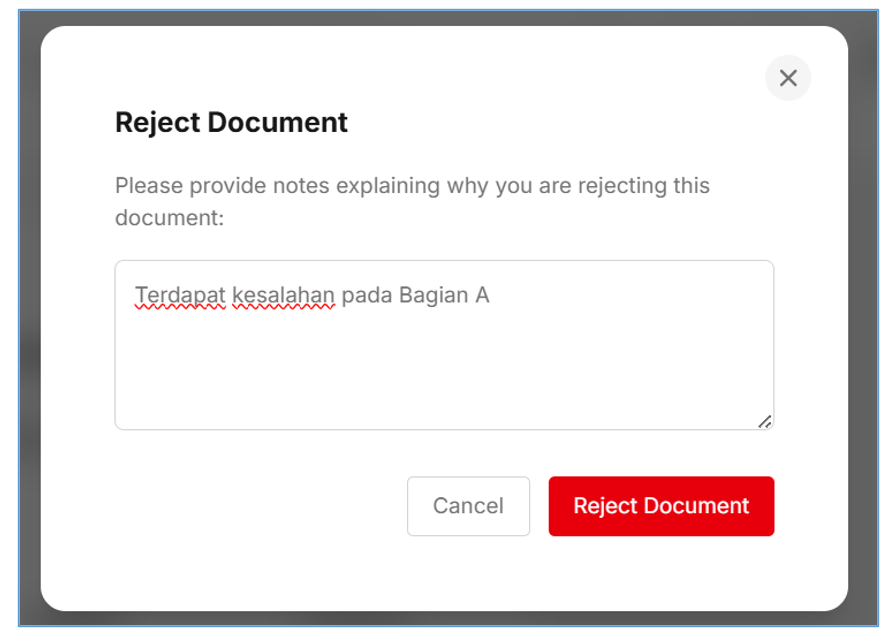Click the word "Bagian" in the notes
The height and width of the screenshot is (631, 889).
427,295
